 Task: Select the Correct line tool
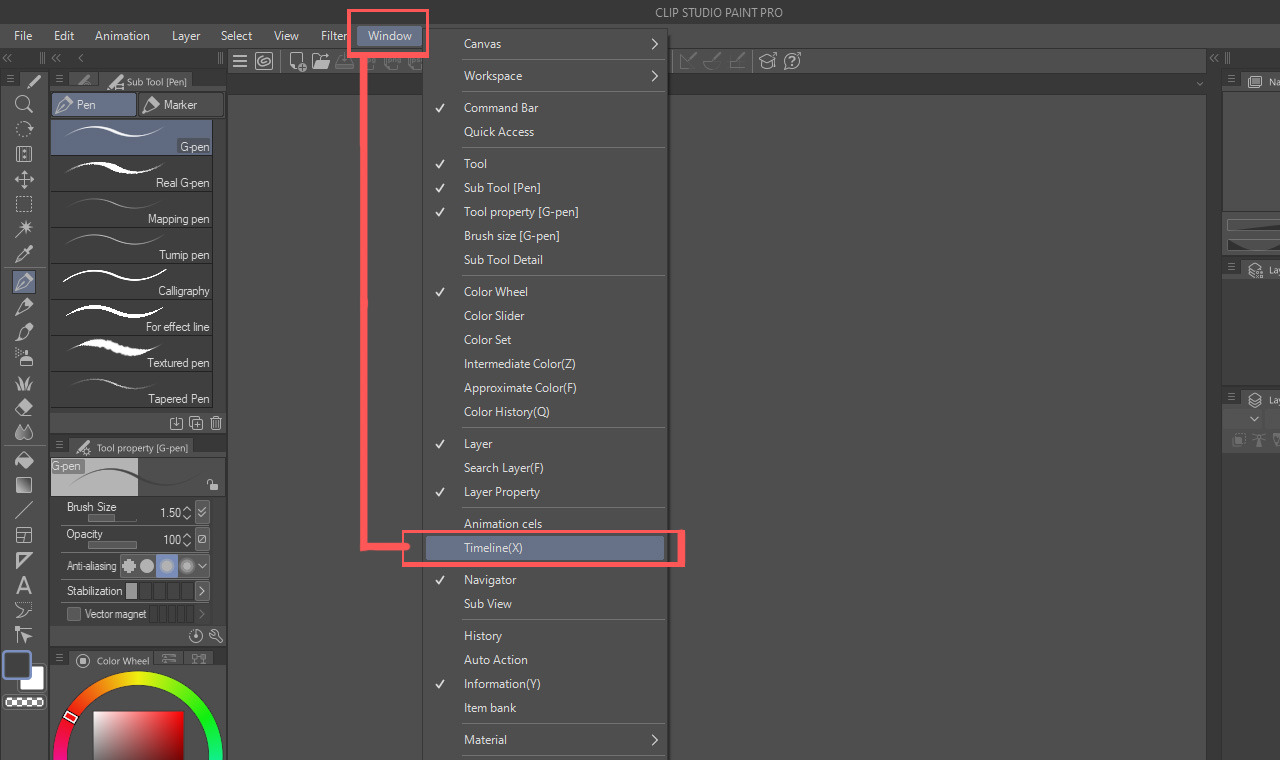point(24,635)
